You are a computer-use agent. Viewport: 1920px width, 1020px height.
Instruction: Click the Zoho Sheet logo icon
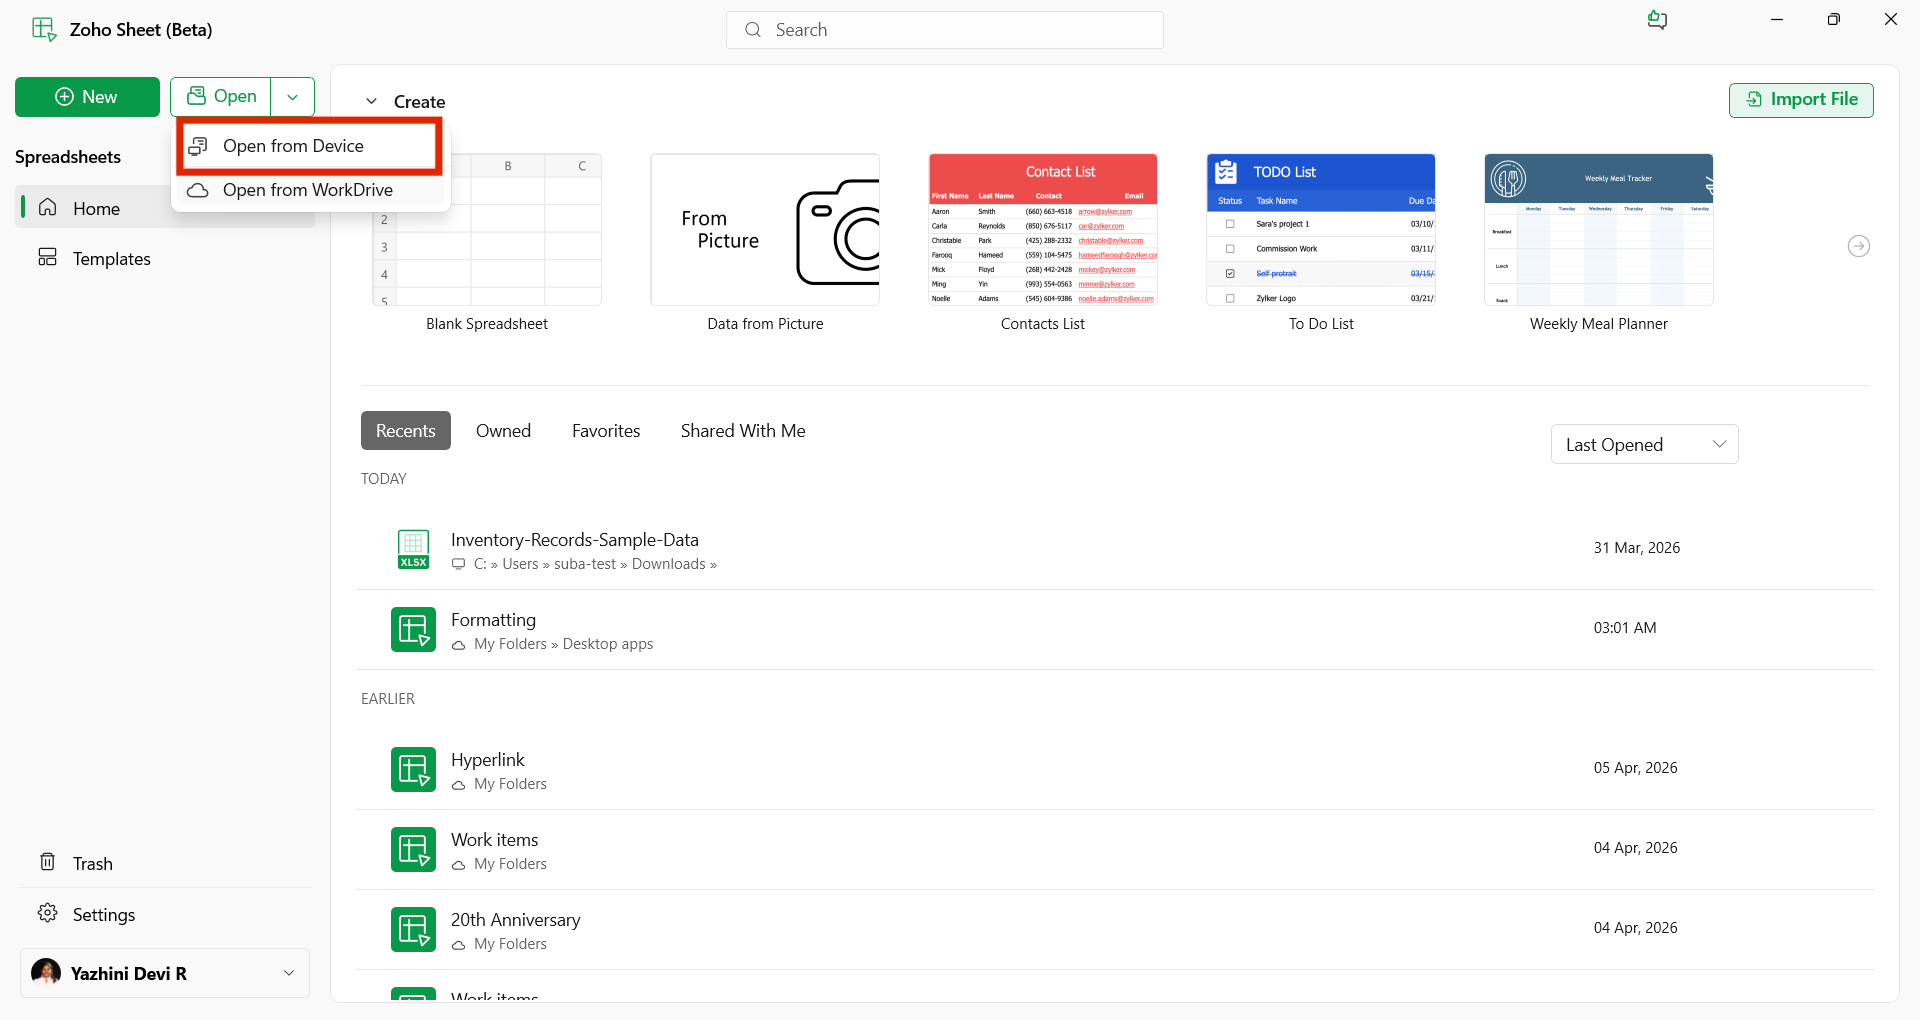pyautogui.click(x=44, y=29)
